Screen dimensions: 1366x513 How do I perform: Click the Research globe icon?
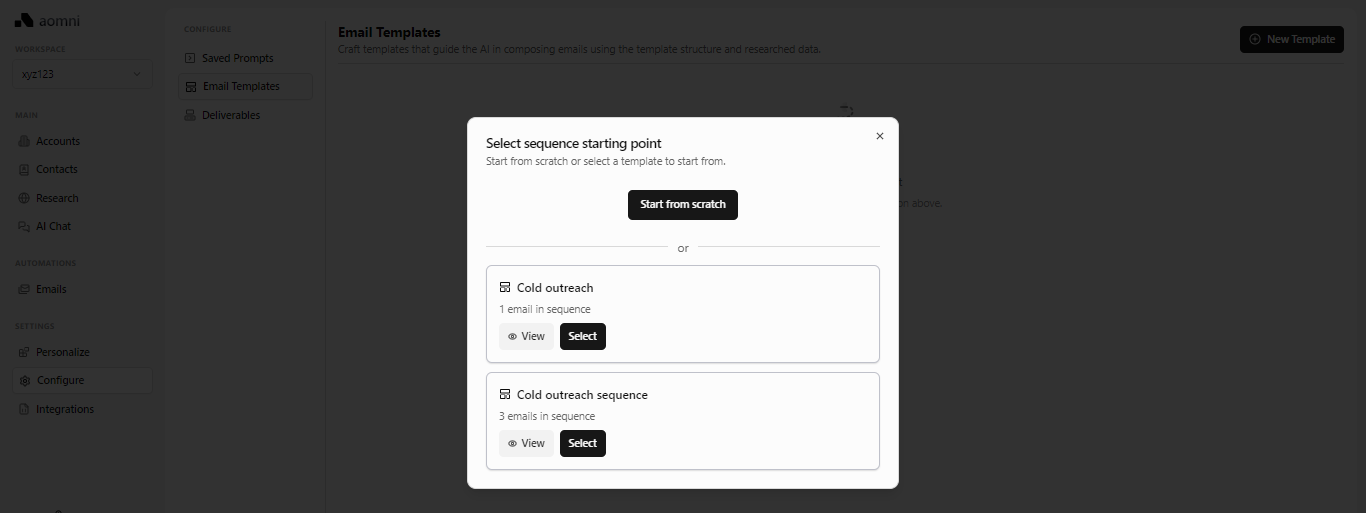click(25, 198)
